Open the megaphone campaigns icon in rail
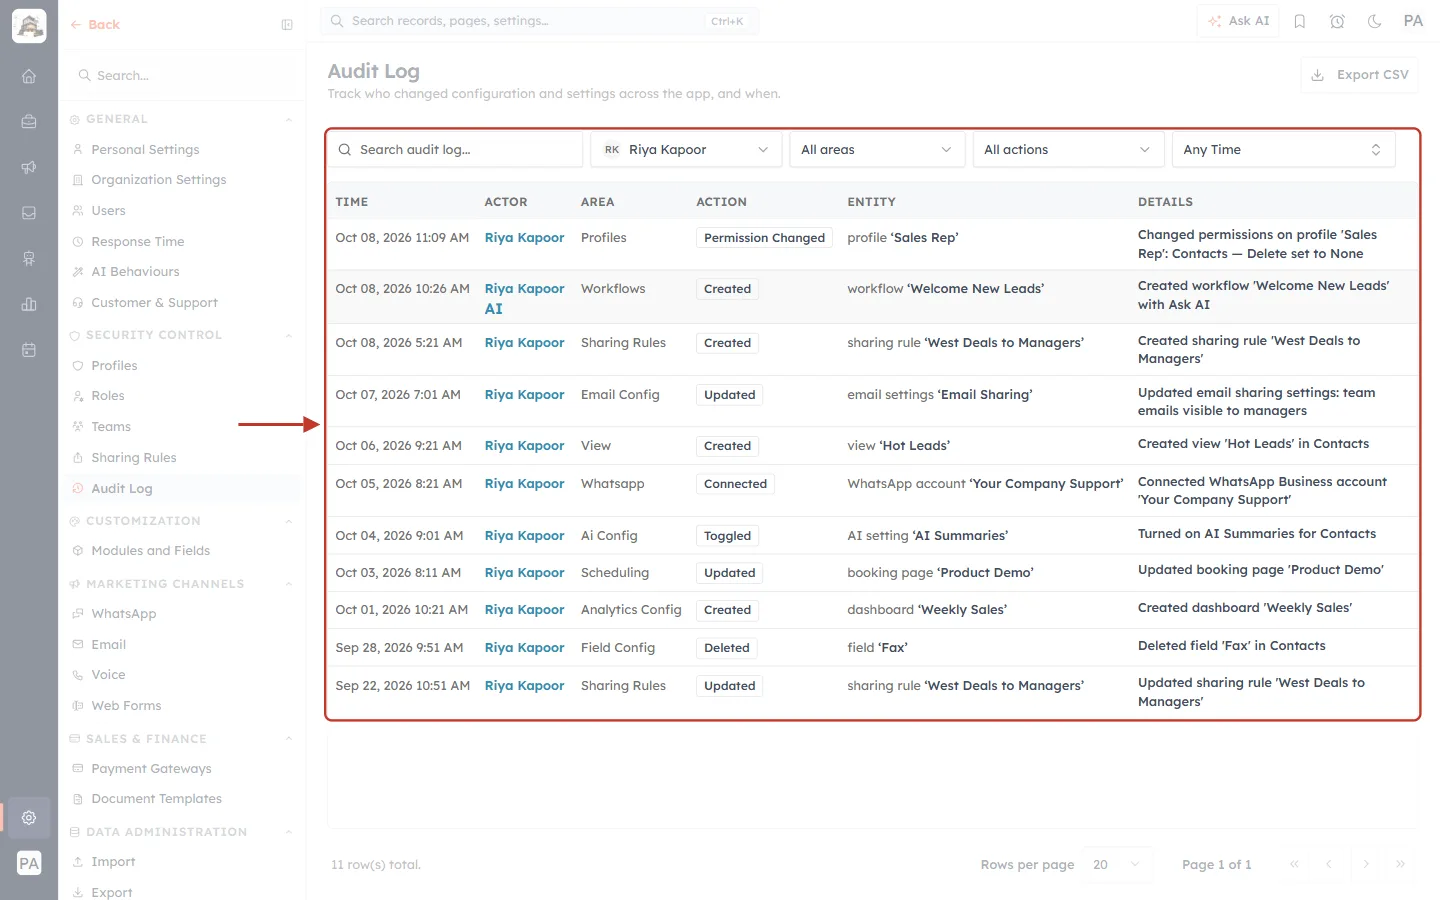The width and height of the screenshot is (1440, 900). tap(29, 167)
